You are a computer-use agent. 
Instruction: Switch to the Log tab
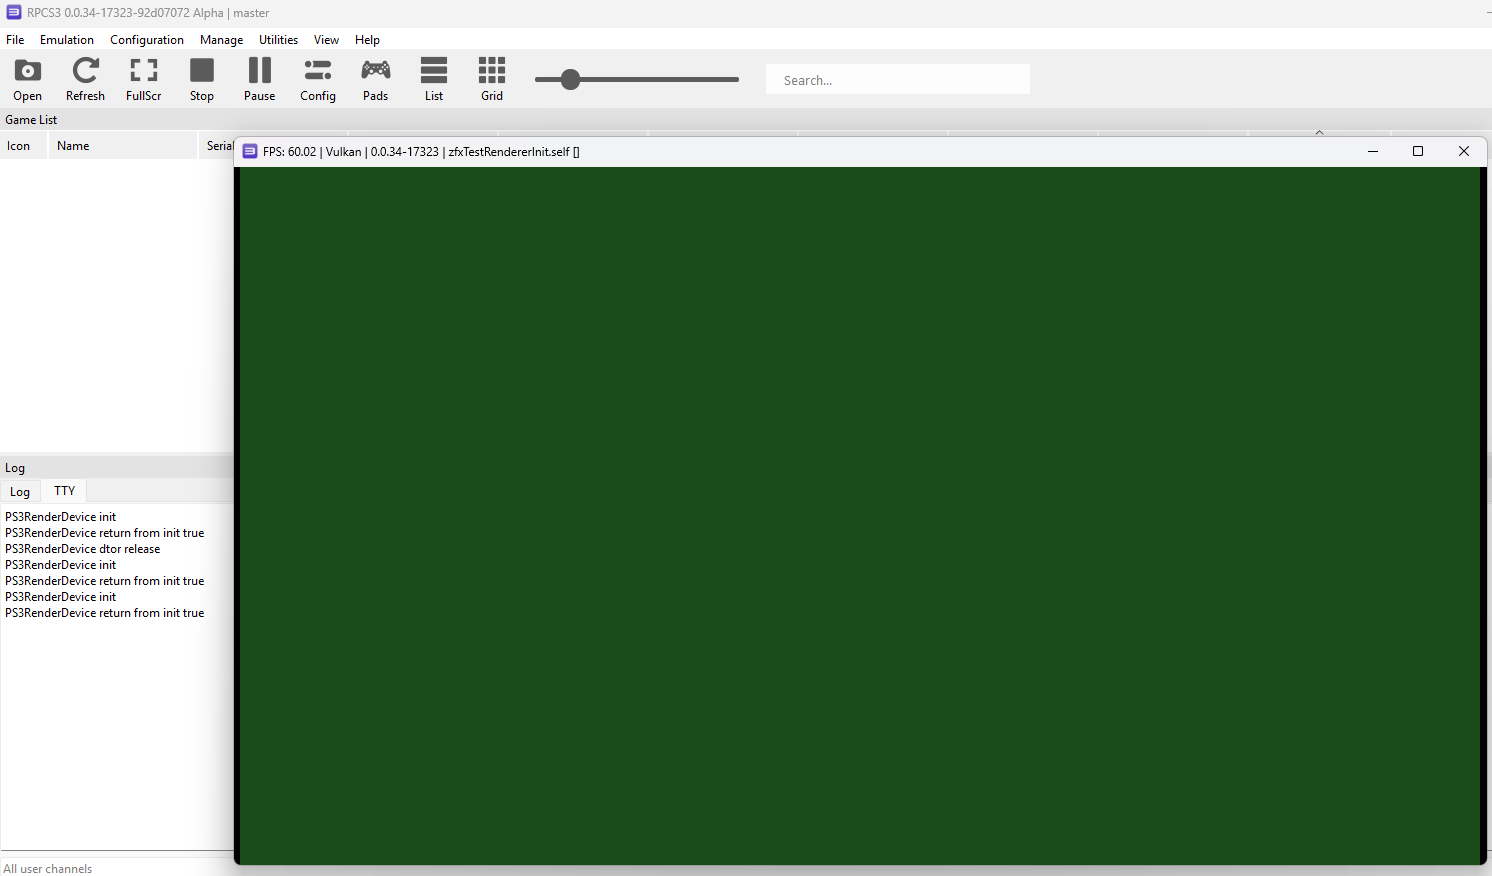click(20, 492)
